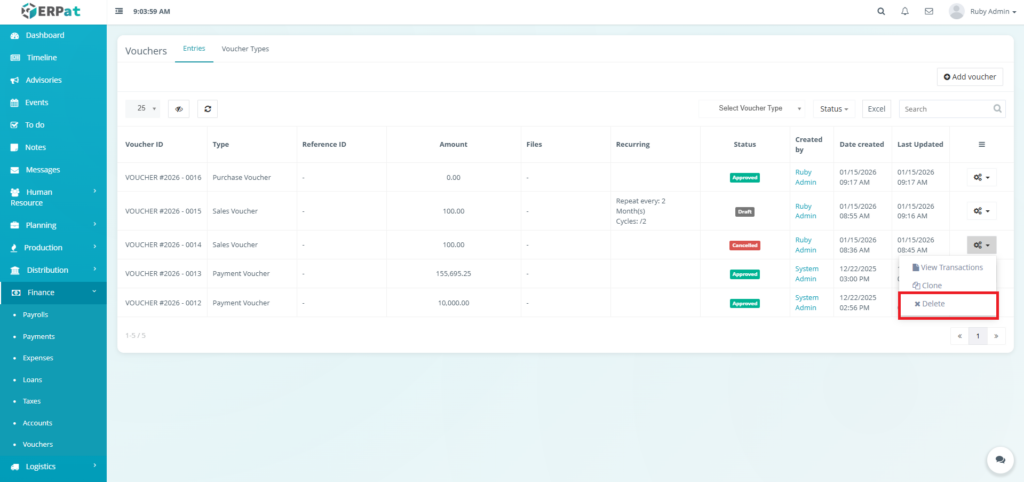Go to next page arrow

point(996,336)
